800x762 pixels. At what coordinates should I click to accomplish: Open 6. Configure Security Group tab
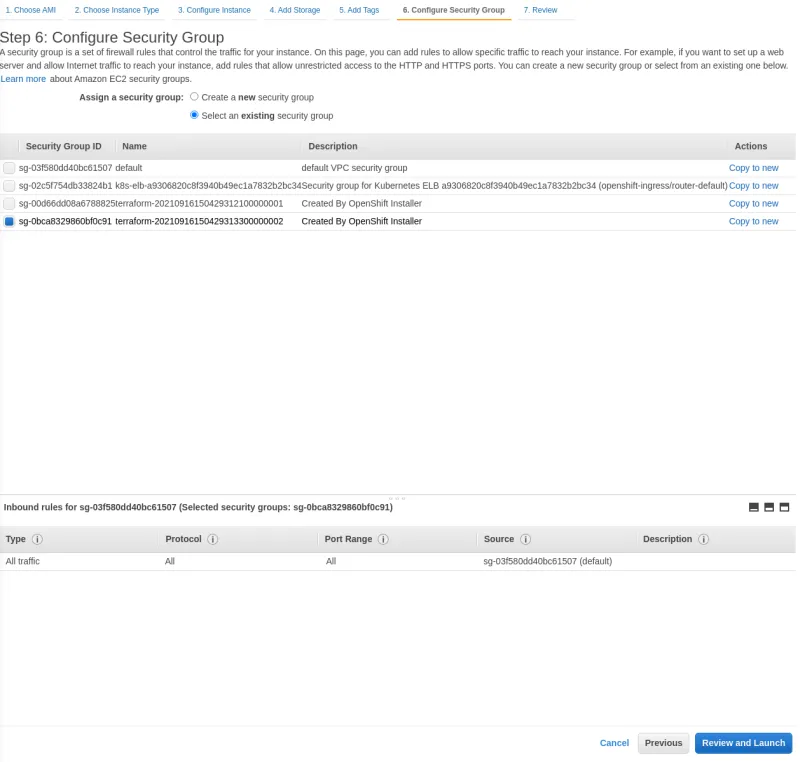point(454,10)
